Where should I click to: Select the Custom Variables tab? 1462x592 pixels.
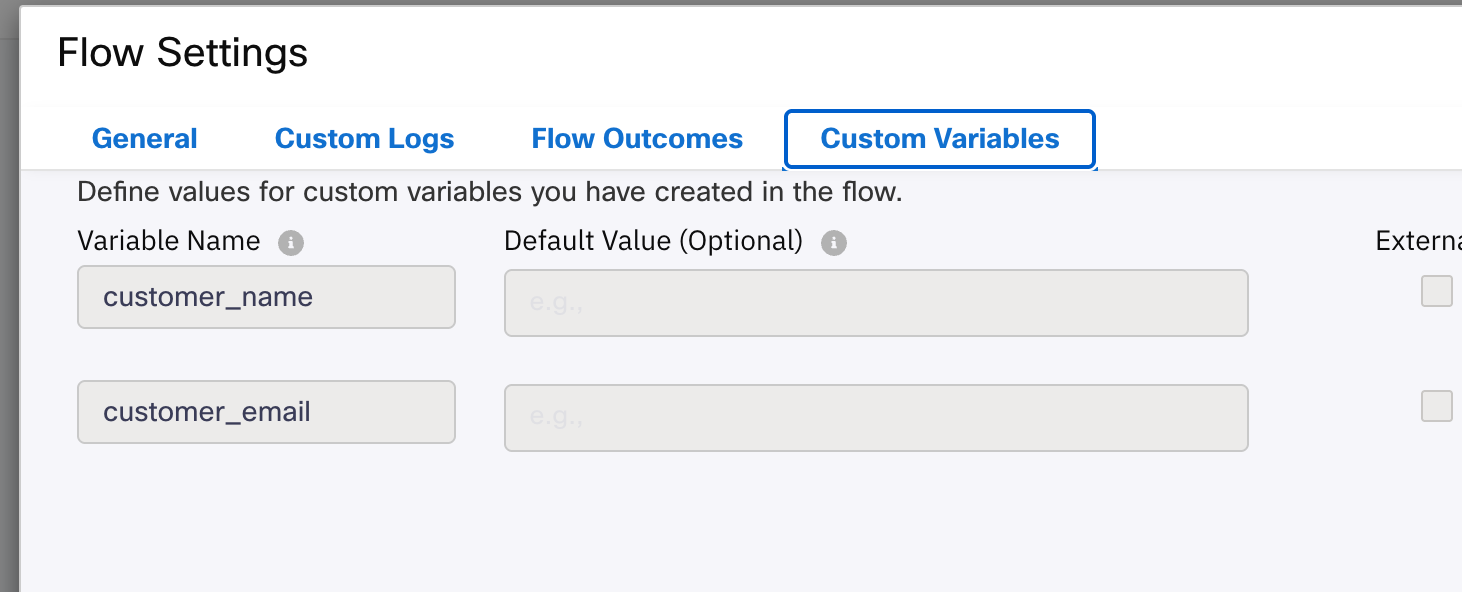[940, 139]
